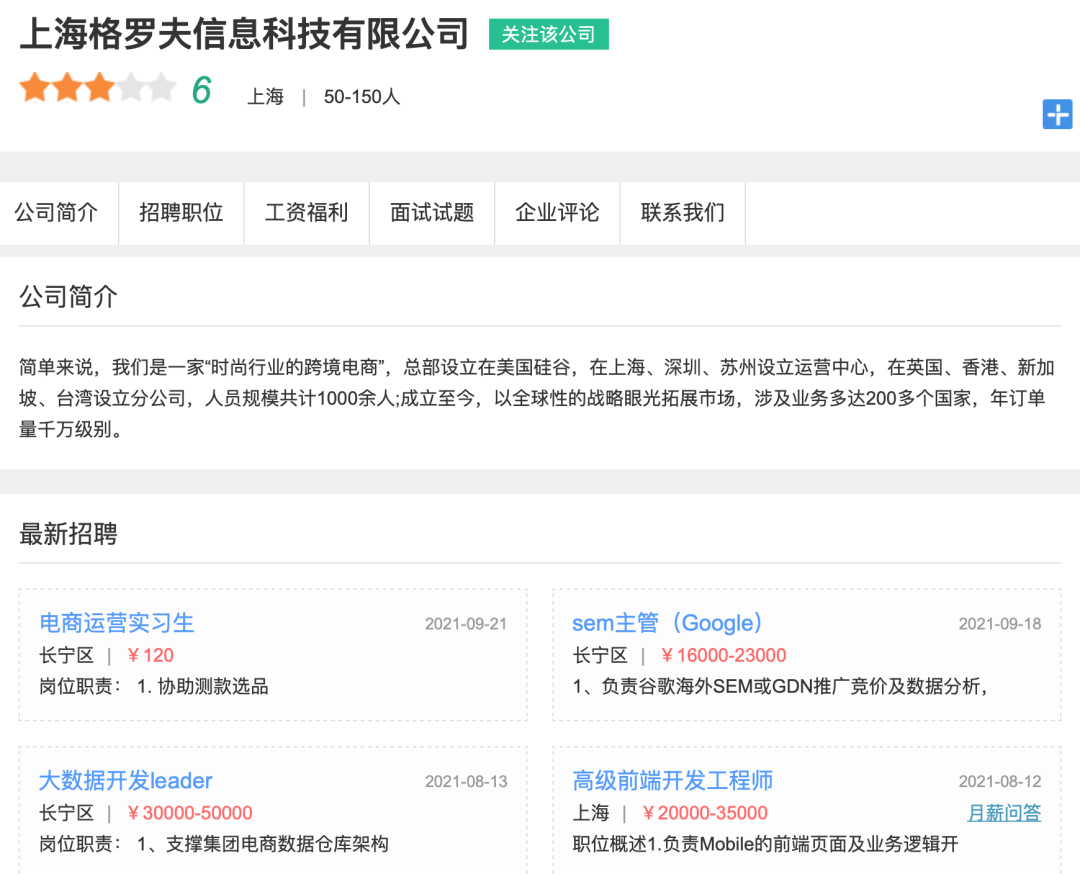The width and height of the screenshot is (1080, 874).
Task: Click the first orange rating star
Action: 35,89
